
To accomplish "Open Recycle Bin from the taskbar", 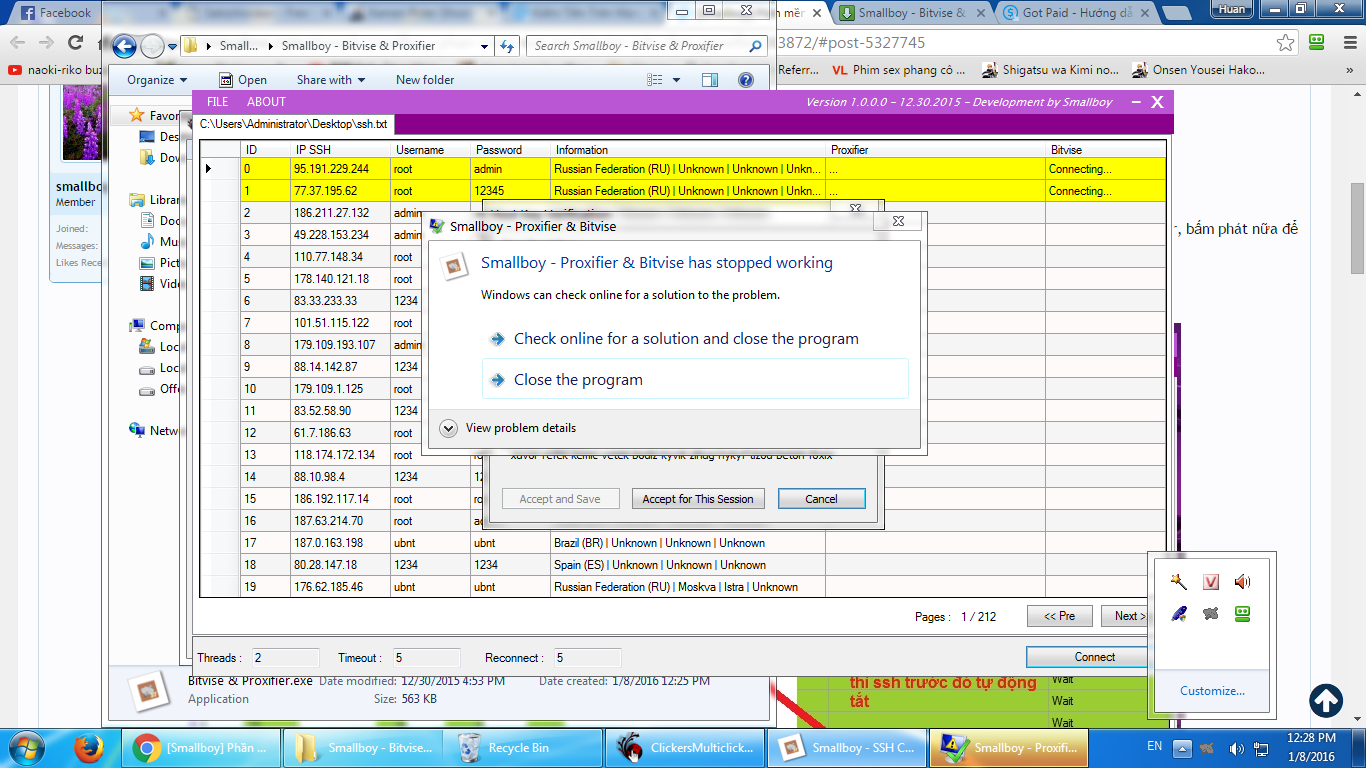I will click(525, 748).
